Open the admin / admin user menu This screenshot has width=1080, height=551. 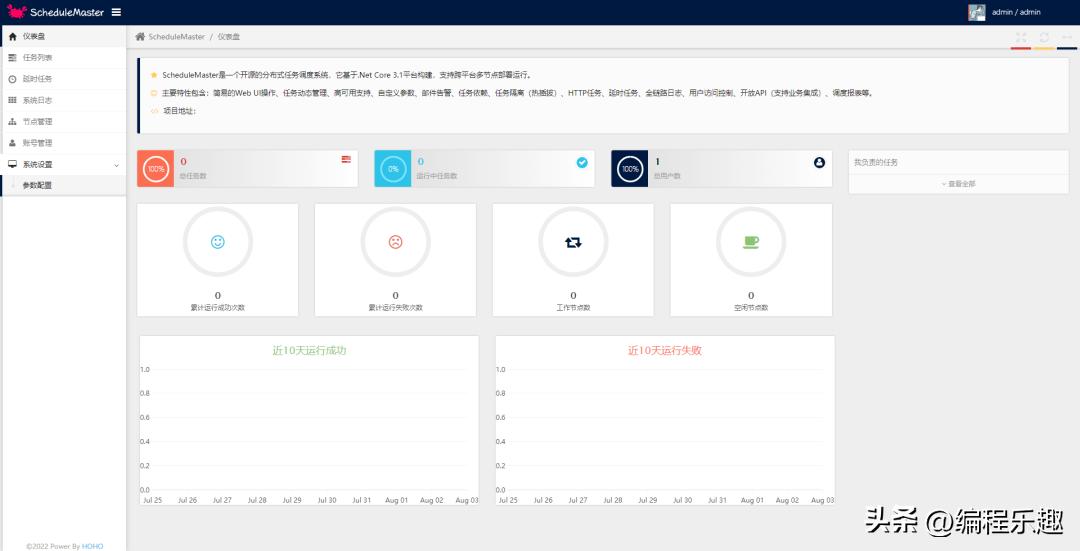(x=1016, y=12)
